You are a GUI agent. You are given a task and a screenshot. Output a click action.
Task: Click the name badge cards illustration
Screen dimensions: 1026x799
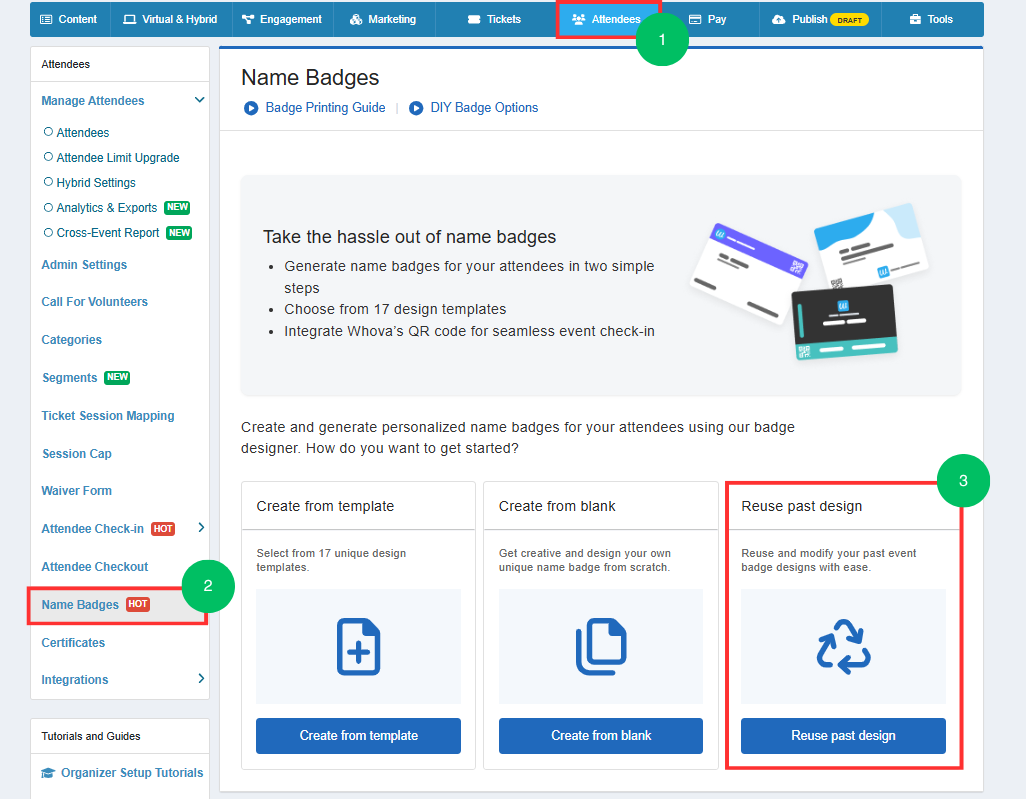(x=809, y=283)
